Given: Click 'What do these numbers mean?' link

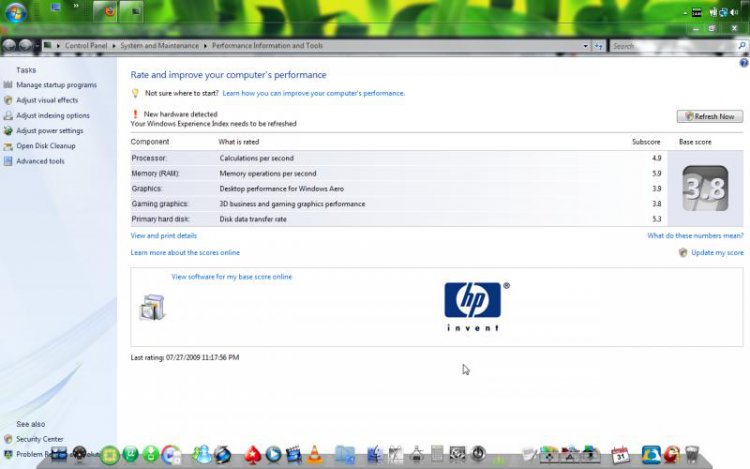Looking at the screenshot, I should coord(695,236).
